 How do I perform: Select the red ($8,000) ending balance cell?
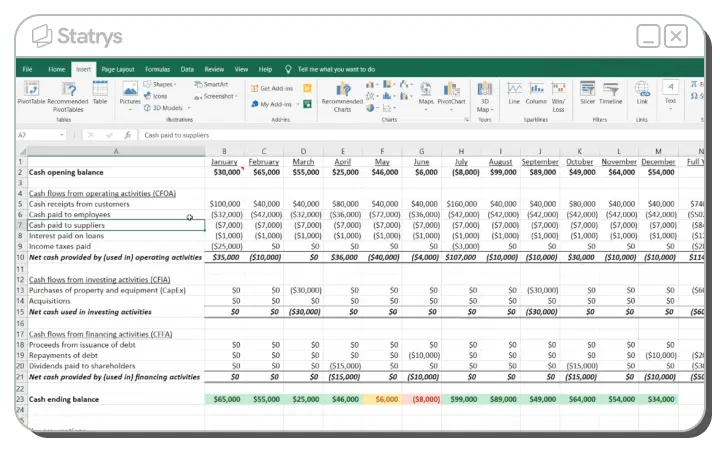(422, 399)
